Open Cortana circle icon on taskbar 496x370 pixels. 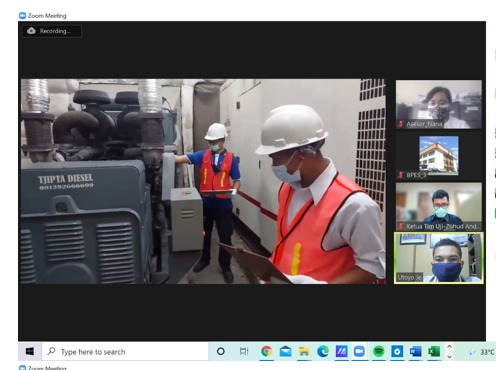(221, 351)
